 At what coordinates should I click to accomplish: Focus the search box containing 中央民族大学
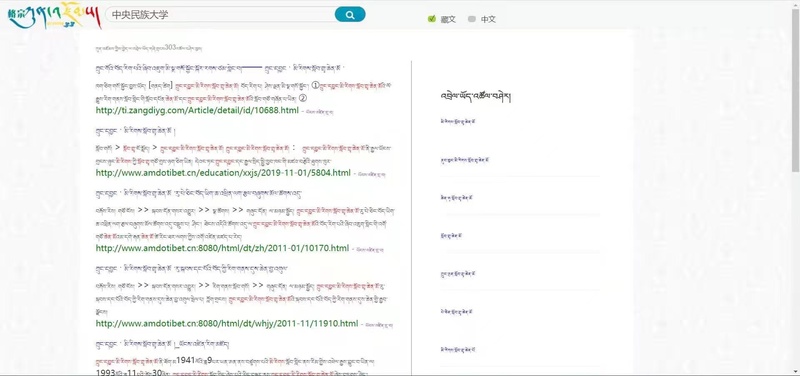pos(220,15)
